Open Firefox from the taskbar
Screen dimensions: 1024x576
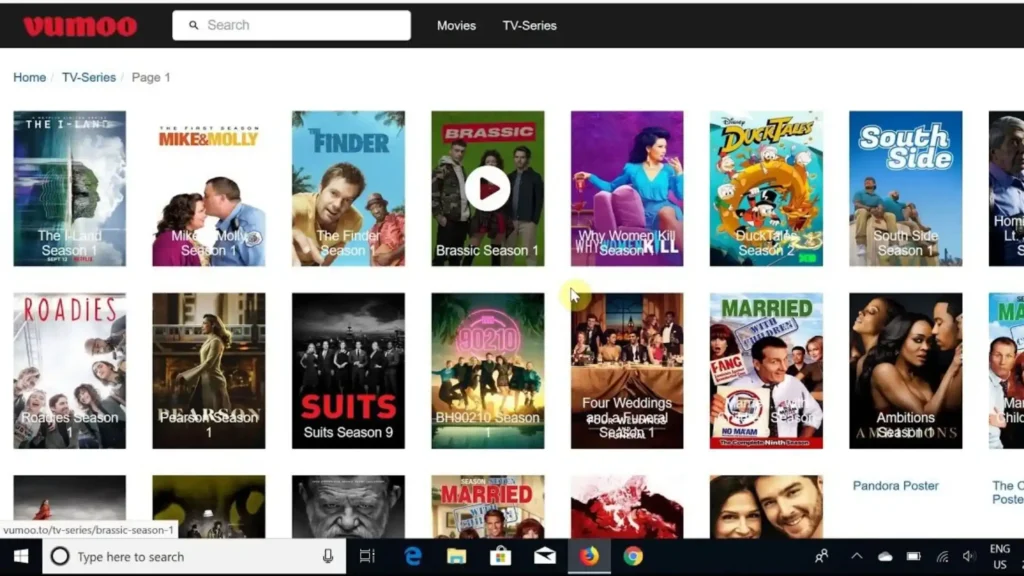(589, 556)
